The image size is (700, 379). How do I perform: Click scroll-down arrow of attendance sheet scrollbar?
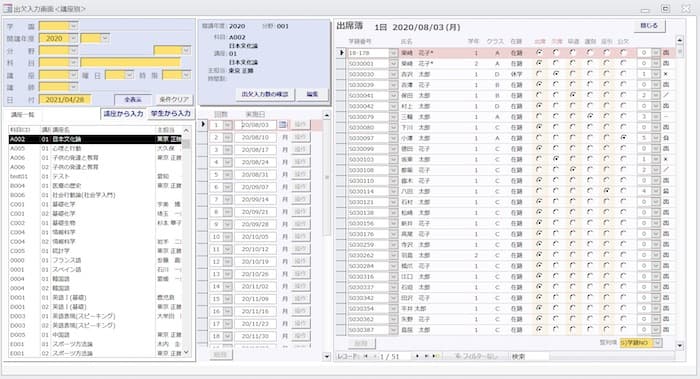click(679, 345)
